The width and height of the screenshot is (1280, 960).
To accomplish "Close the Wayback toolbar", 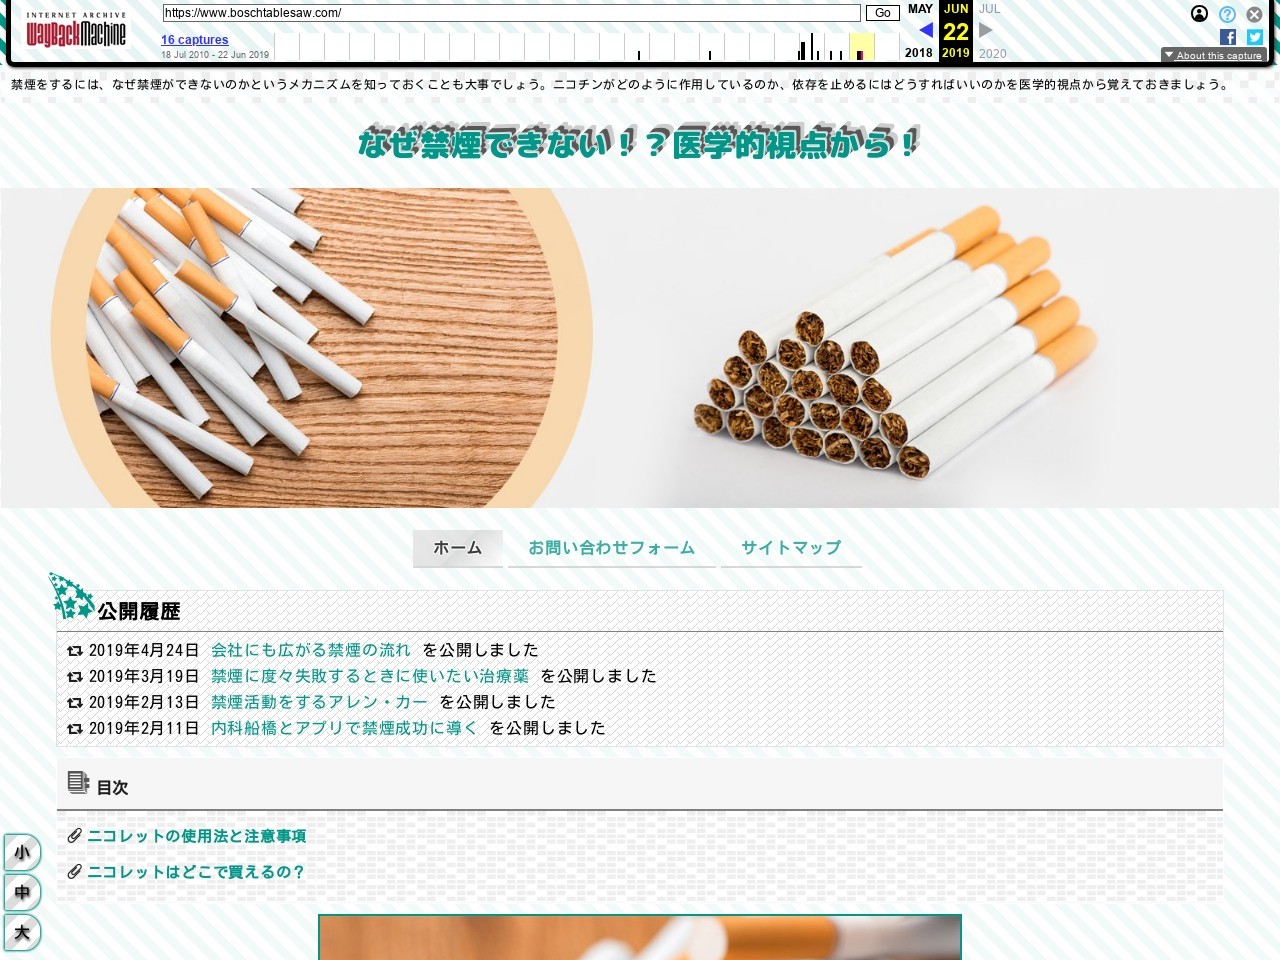I will 1254,14.
